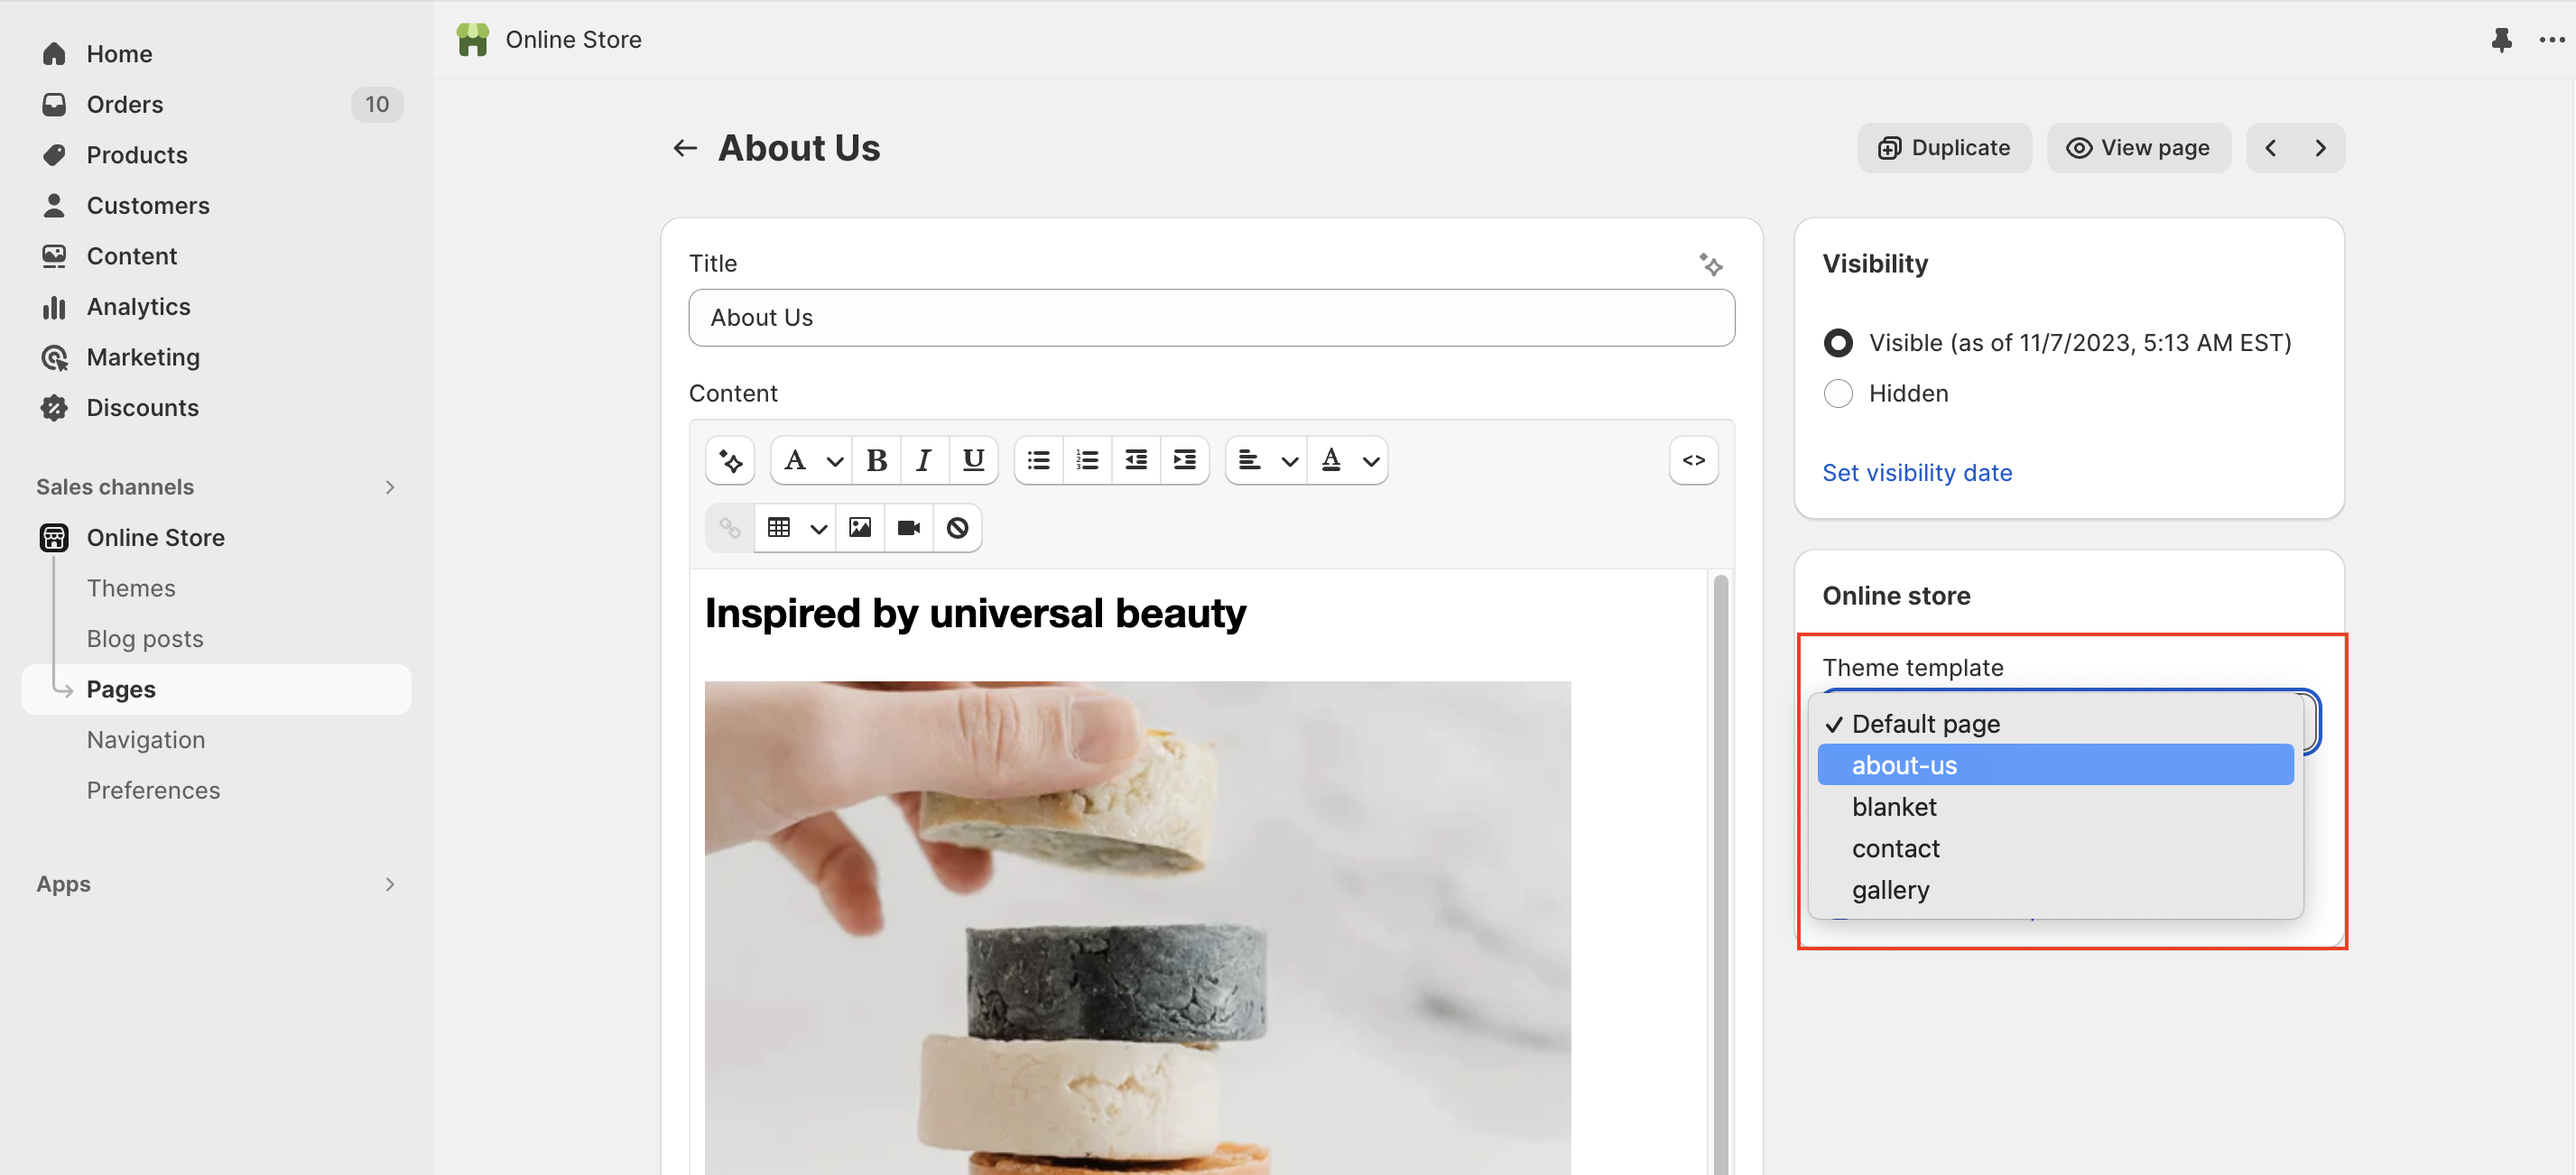The height and width of the screenshot is (1175, 2576).
Task: Expand the Apps section
Action: click(390, 884)
